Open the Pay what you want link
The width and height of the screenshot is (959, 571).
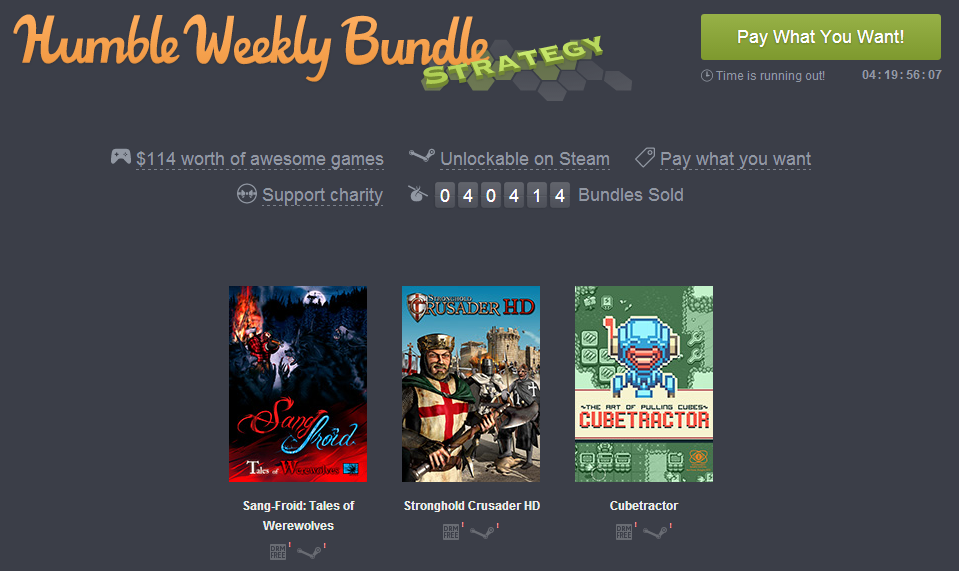735,159
